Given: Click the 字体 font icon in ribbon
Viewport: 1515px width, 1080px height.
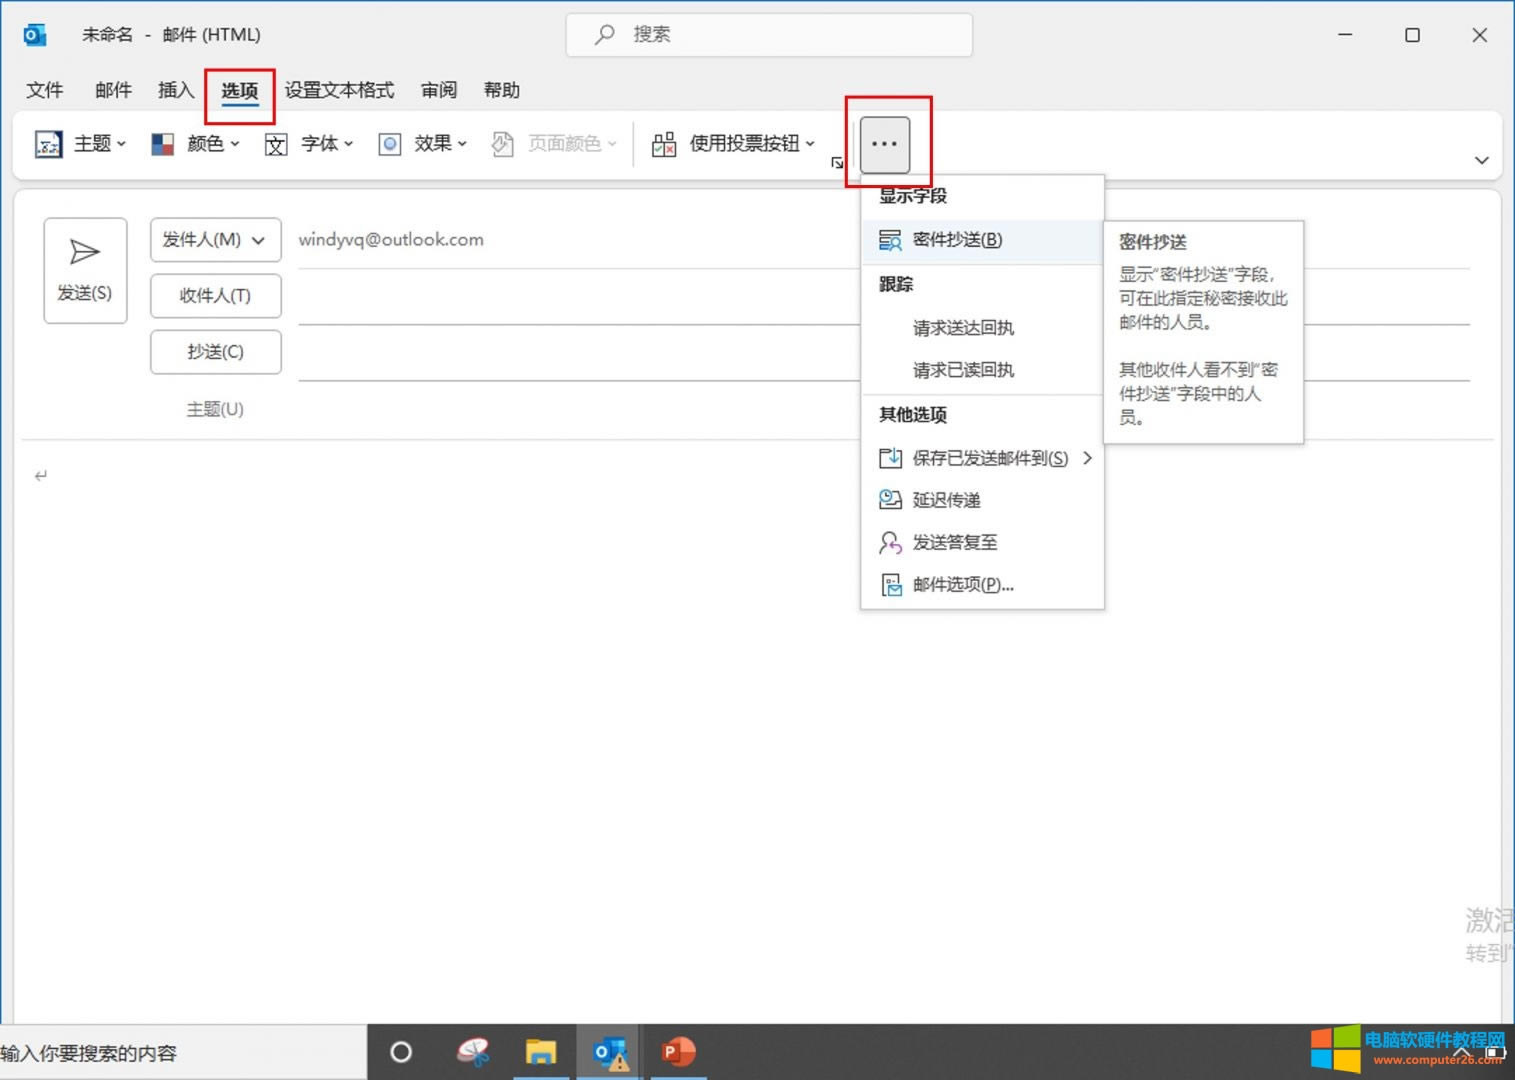Looking at the screenshot, I should click(276, 145).
